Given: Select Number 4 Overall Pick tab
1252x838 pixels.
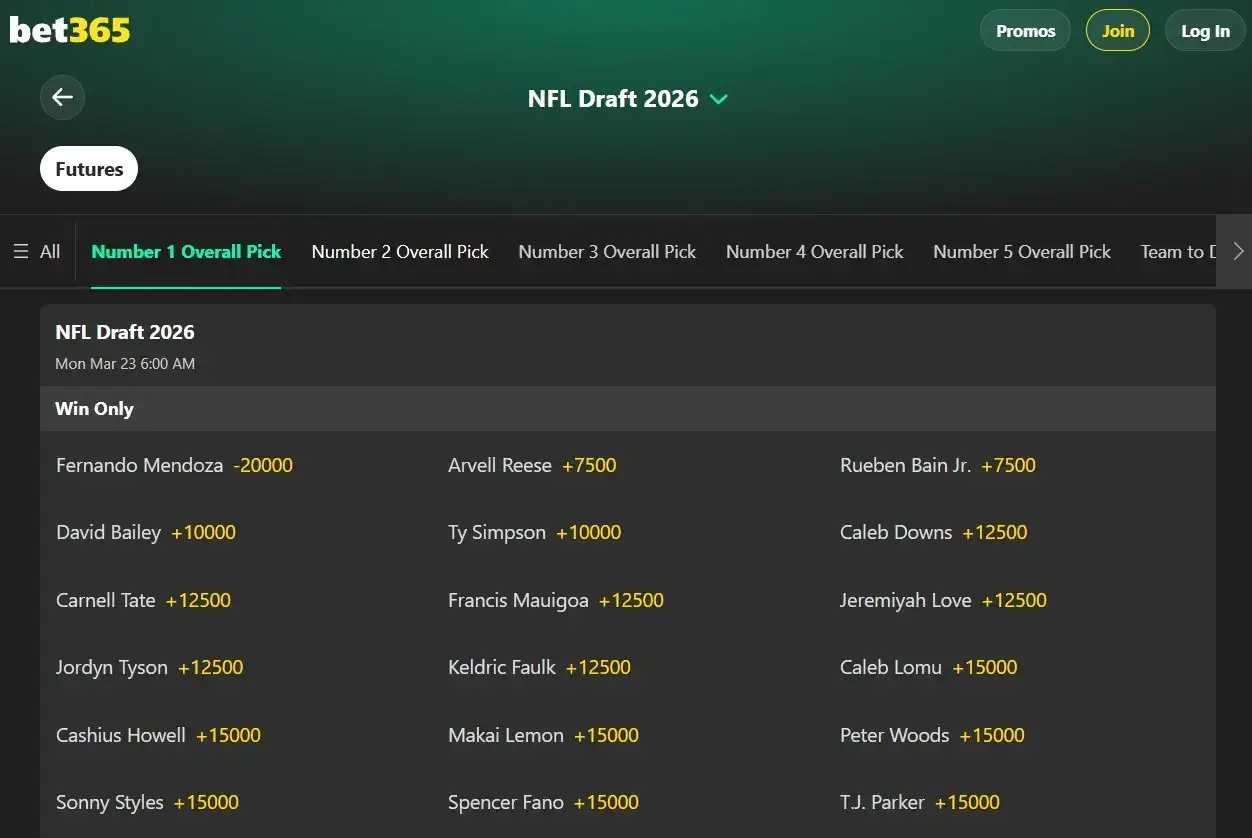Looking at the screenshot, I should (x=814, y=251).
